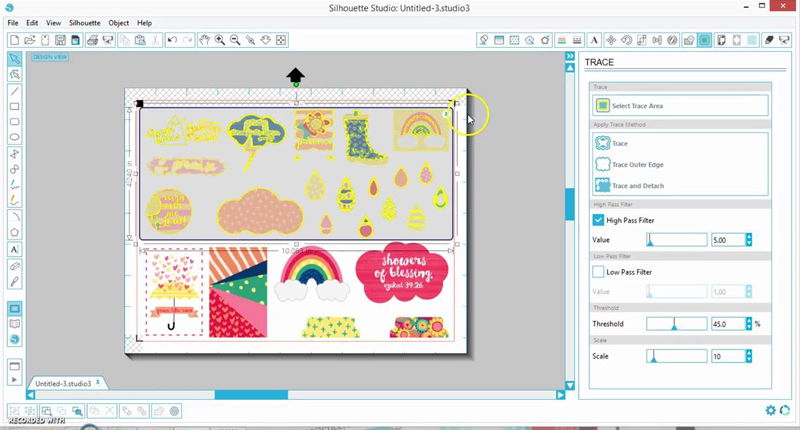
Task: Click Select Trace Area button
Action: click(x=680, y=106)
